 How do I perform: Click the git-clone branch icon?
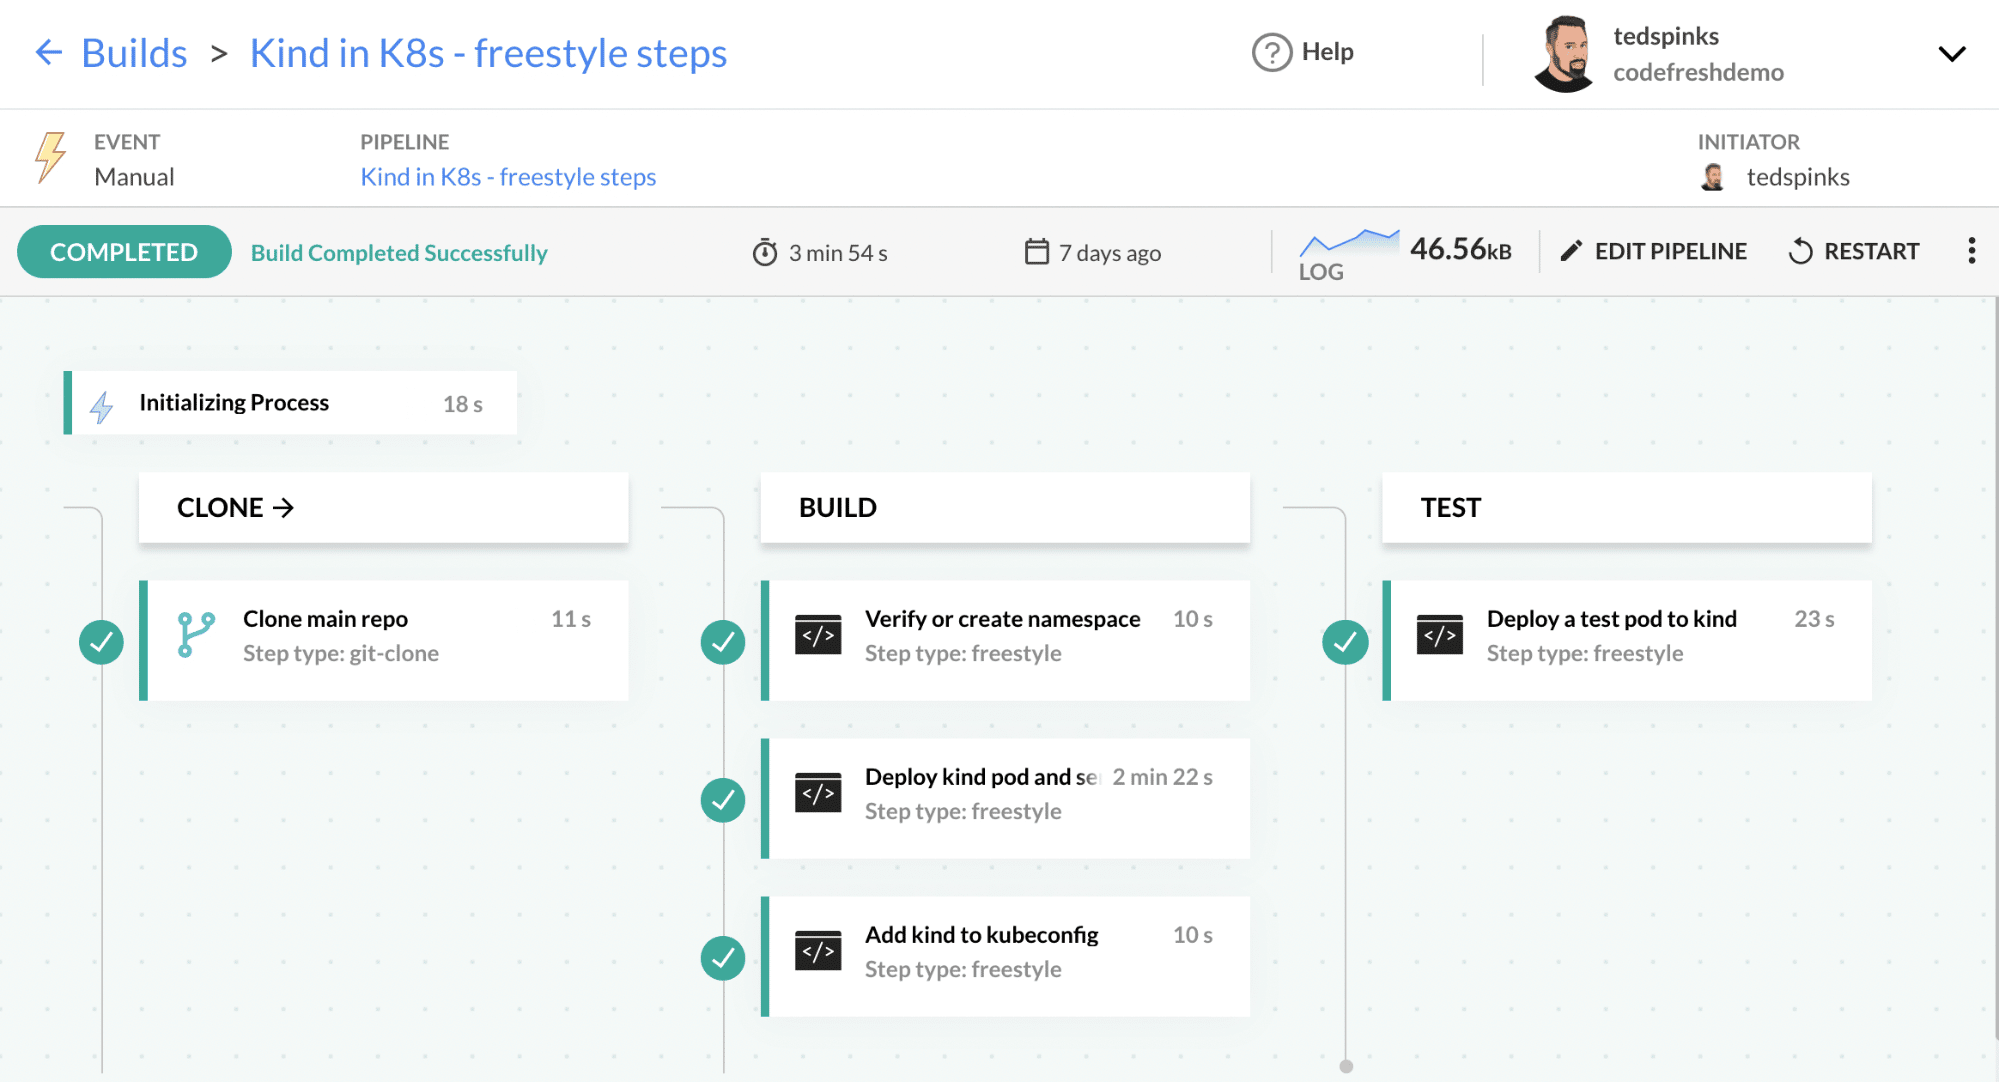[x=196, y=635]
